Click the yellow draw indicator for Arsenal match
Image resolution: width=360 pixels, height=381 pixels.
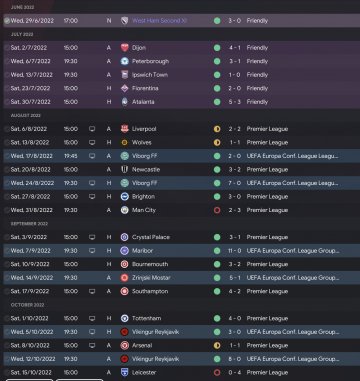pyautogui.click(x=217, y=345)
